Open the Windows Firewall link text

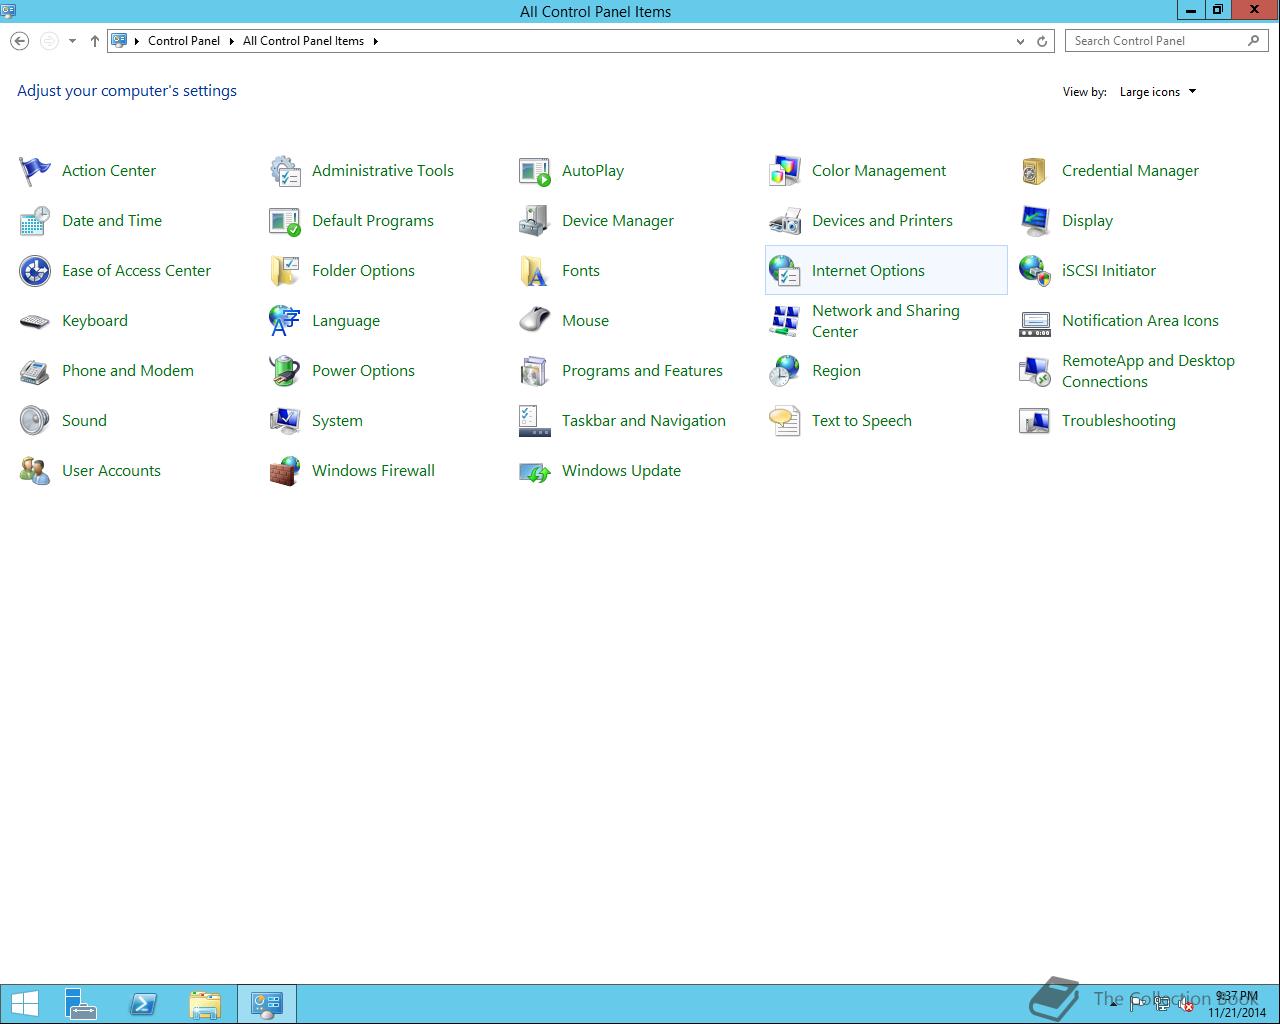click(373, 471)
